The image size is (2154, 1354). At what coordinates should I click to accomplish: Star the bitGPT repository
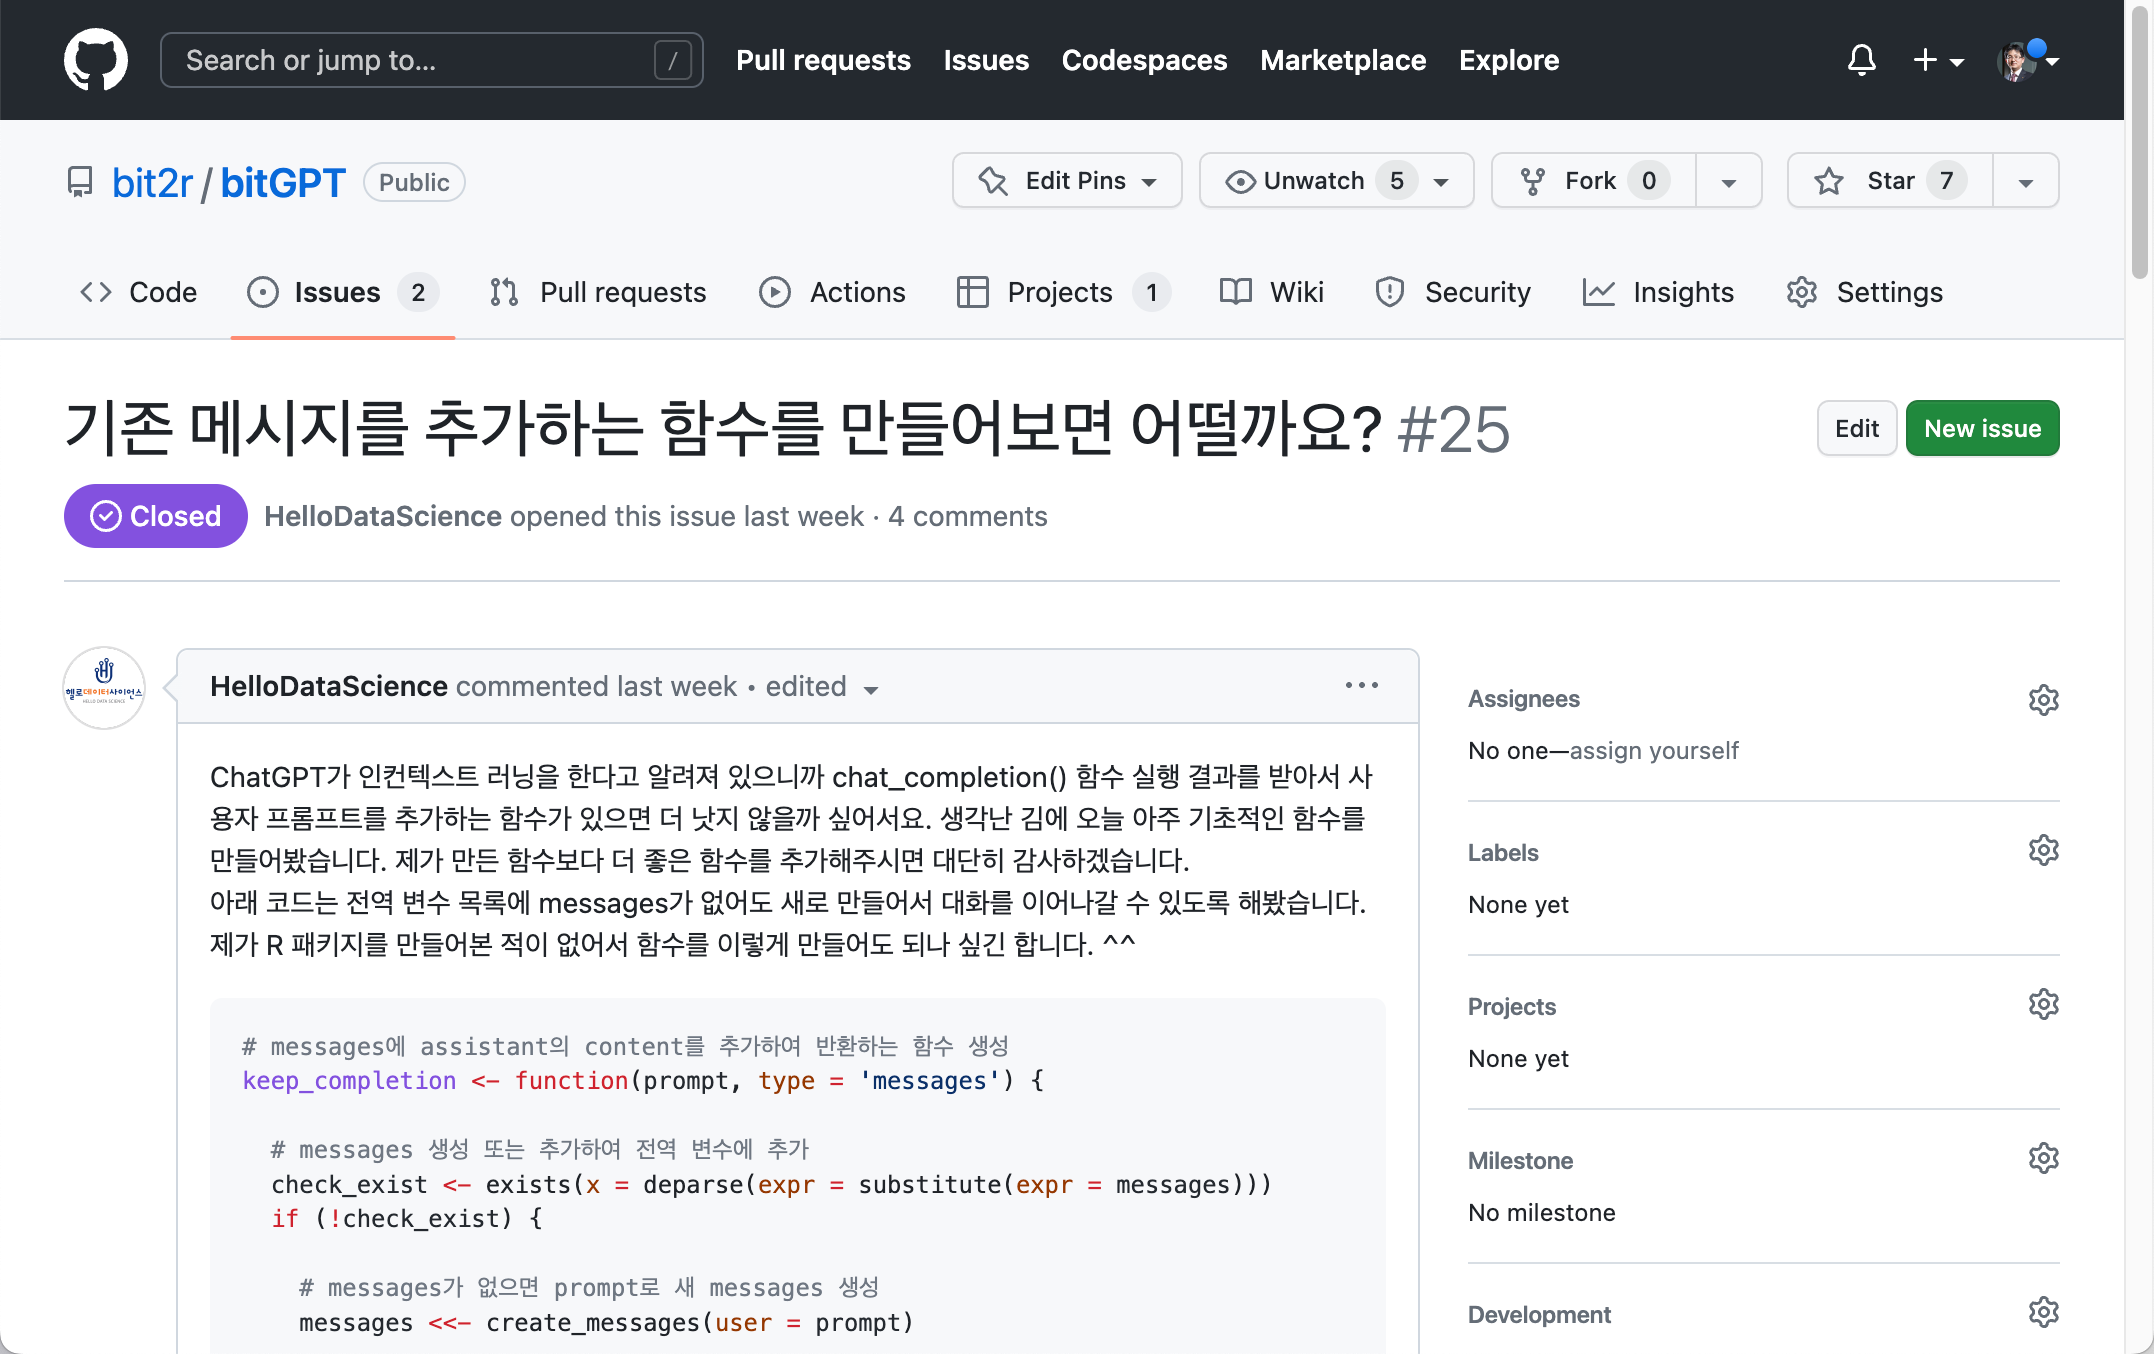point(1889,181)
